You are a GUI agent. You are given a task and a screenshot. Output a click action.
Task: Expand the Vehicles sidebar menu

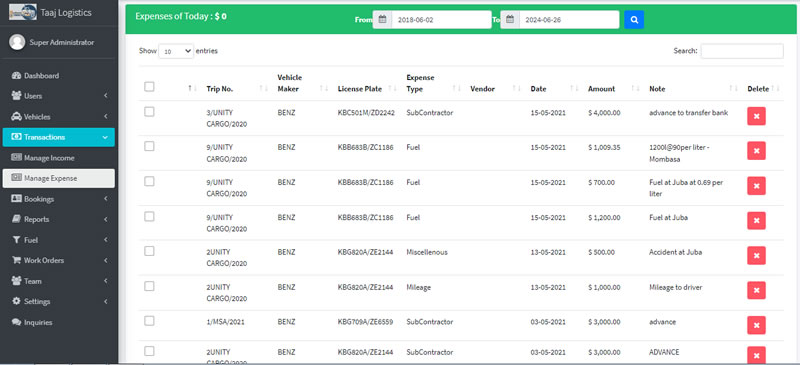pyautogui.click(x=59, y=116)
